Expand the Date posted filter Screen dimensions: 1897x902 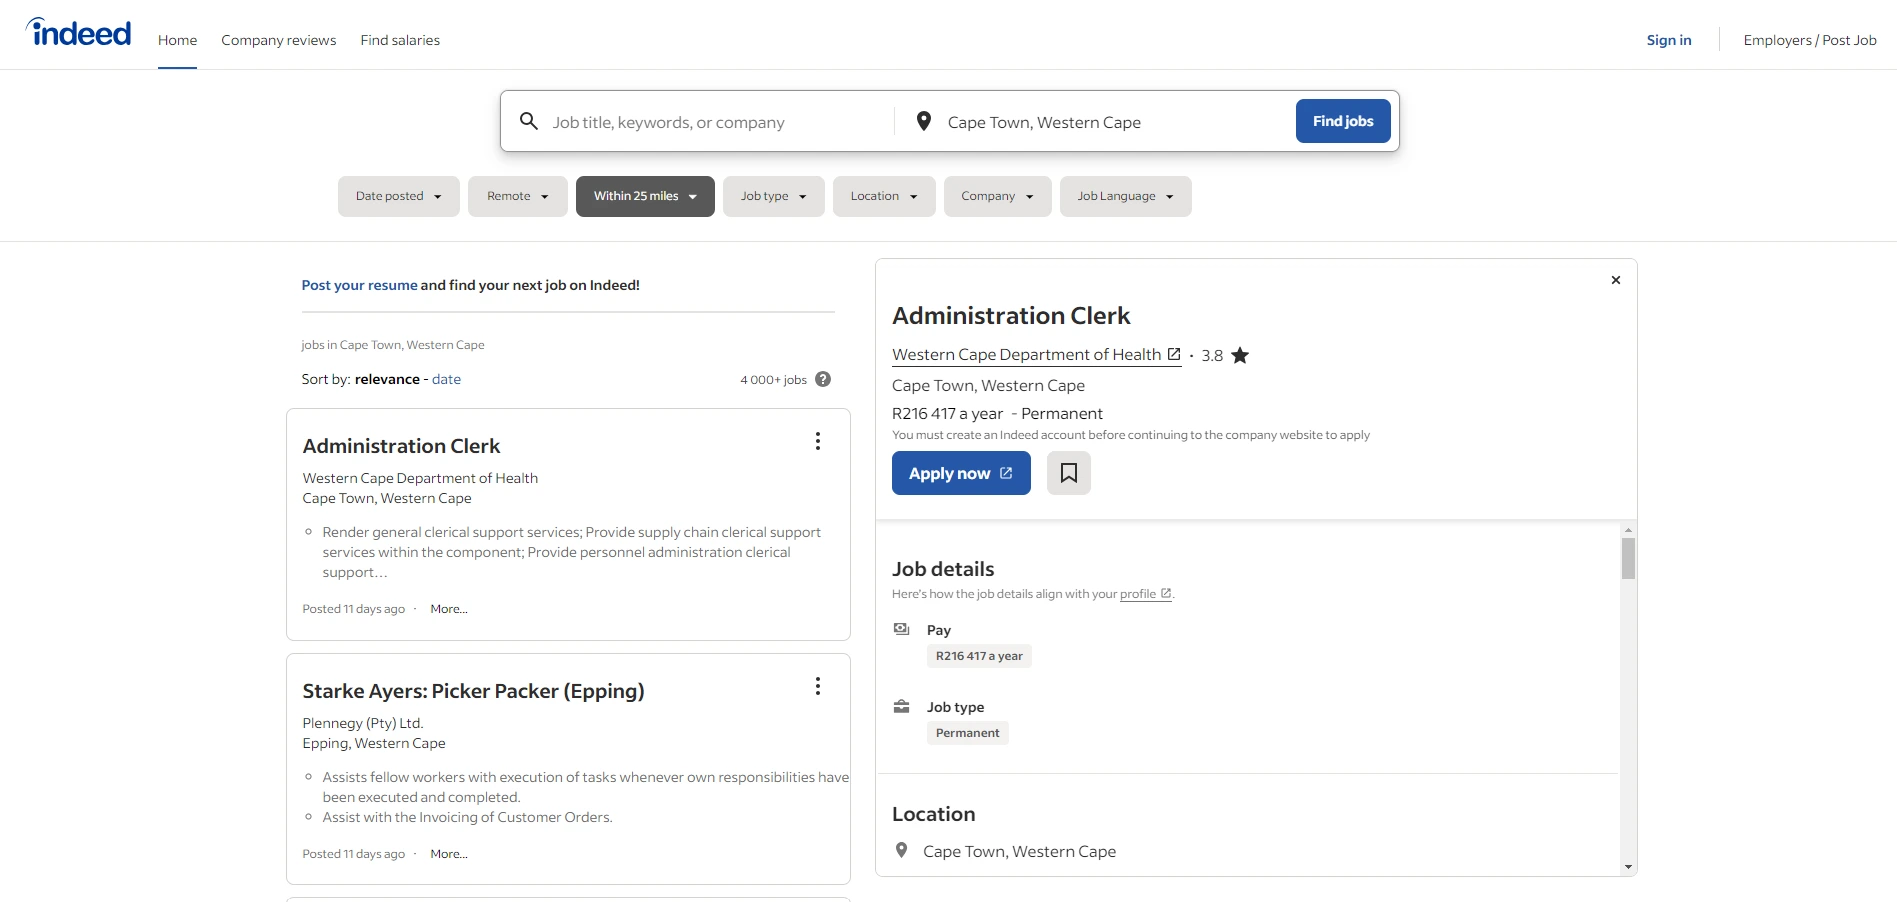pyautogui.click(x=398, y=196)
